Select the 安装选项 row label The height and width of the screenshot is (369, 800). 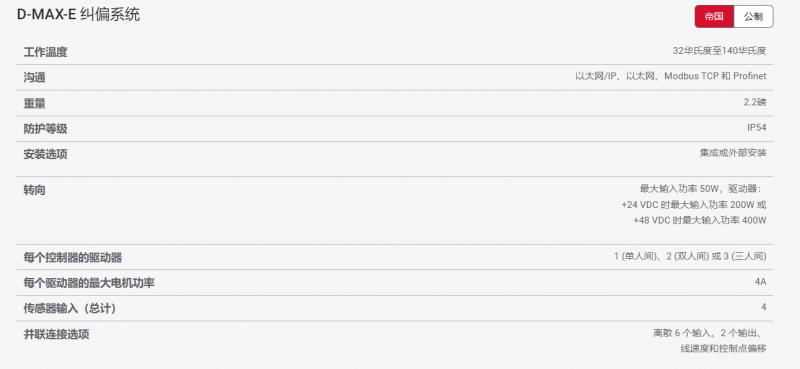(45, 154)
